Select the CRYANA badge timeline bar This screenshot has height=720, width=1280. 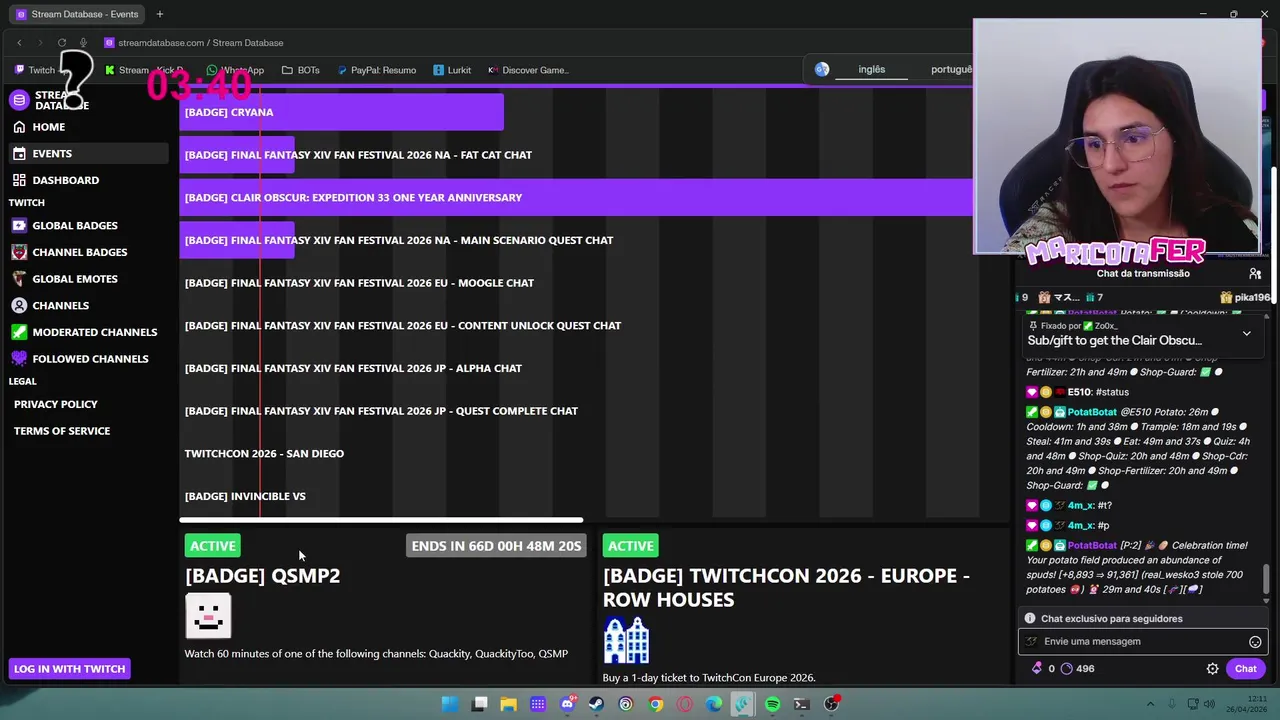click(341, 112)
